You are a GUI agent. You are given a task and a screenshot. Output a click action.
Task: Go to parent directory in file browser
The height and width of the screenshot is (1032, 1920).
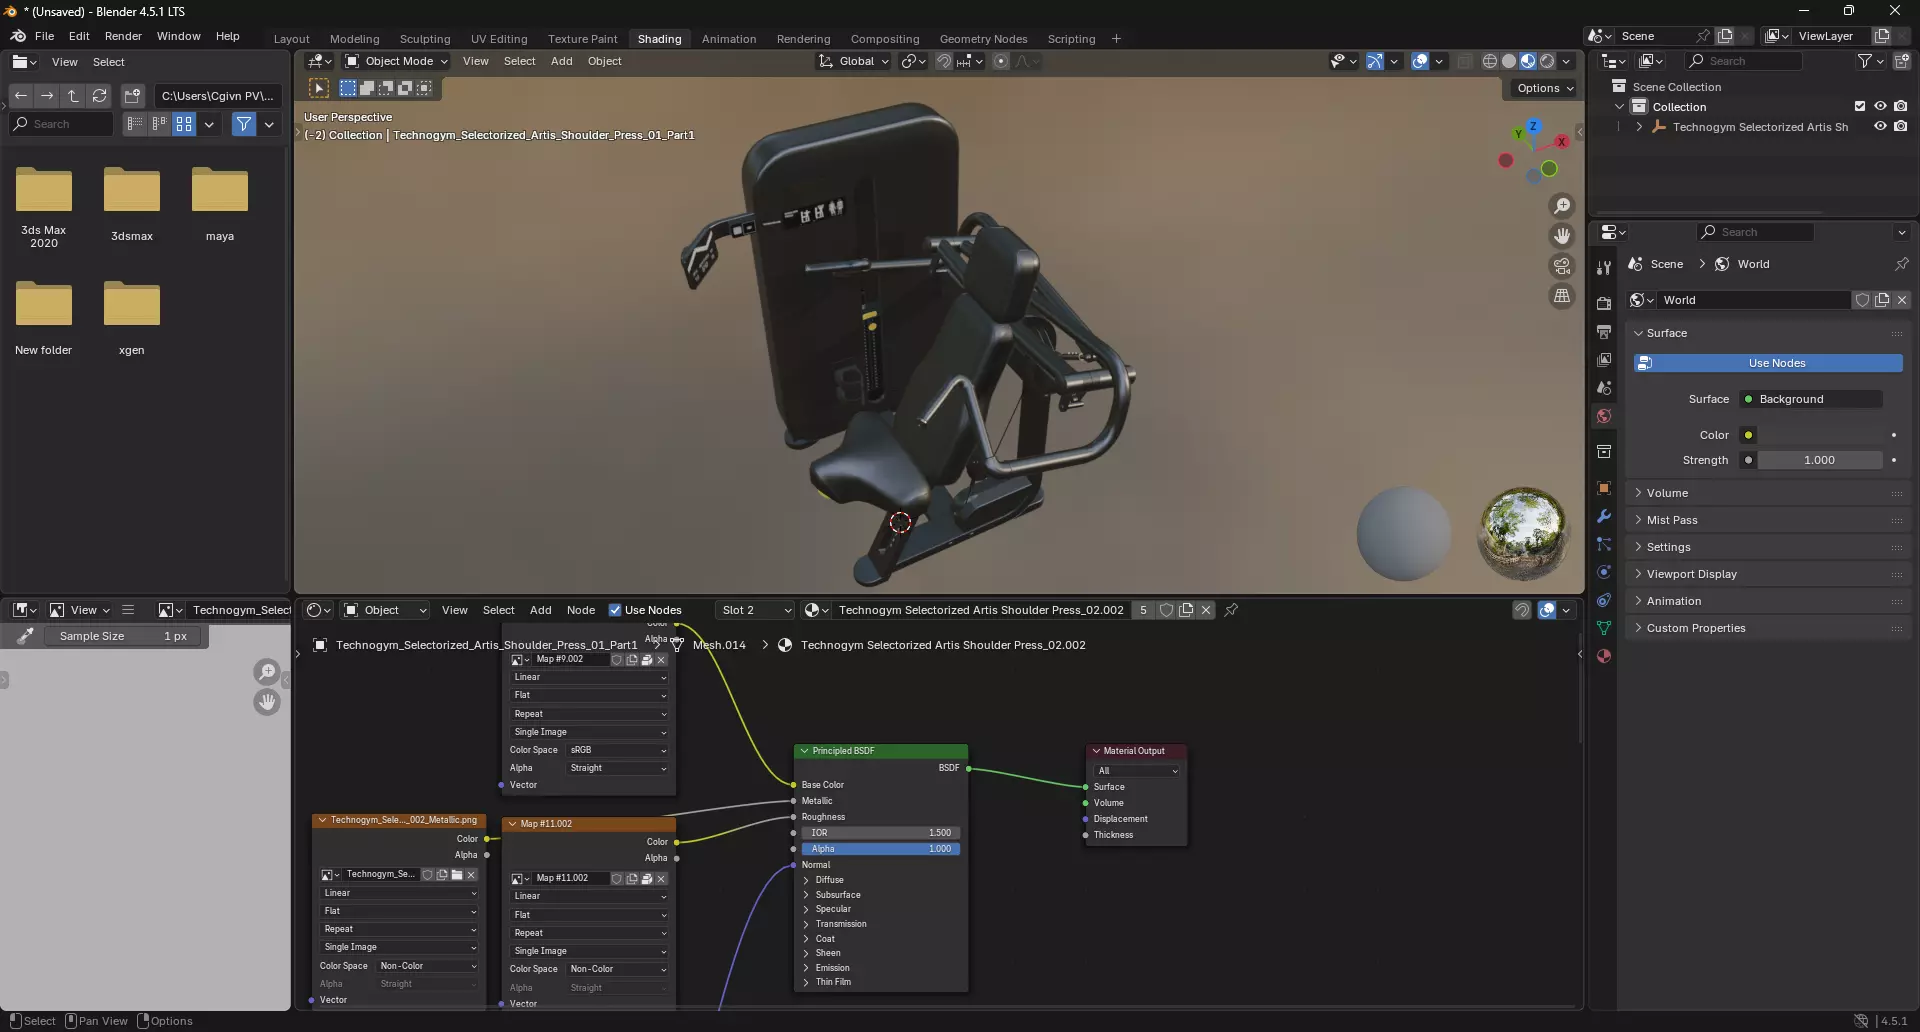pyautogui.click(x=73, y=96)
